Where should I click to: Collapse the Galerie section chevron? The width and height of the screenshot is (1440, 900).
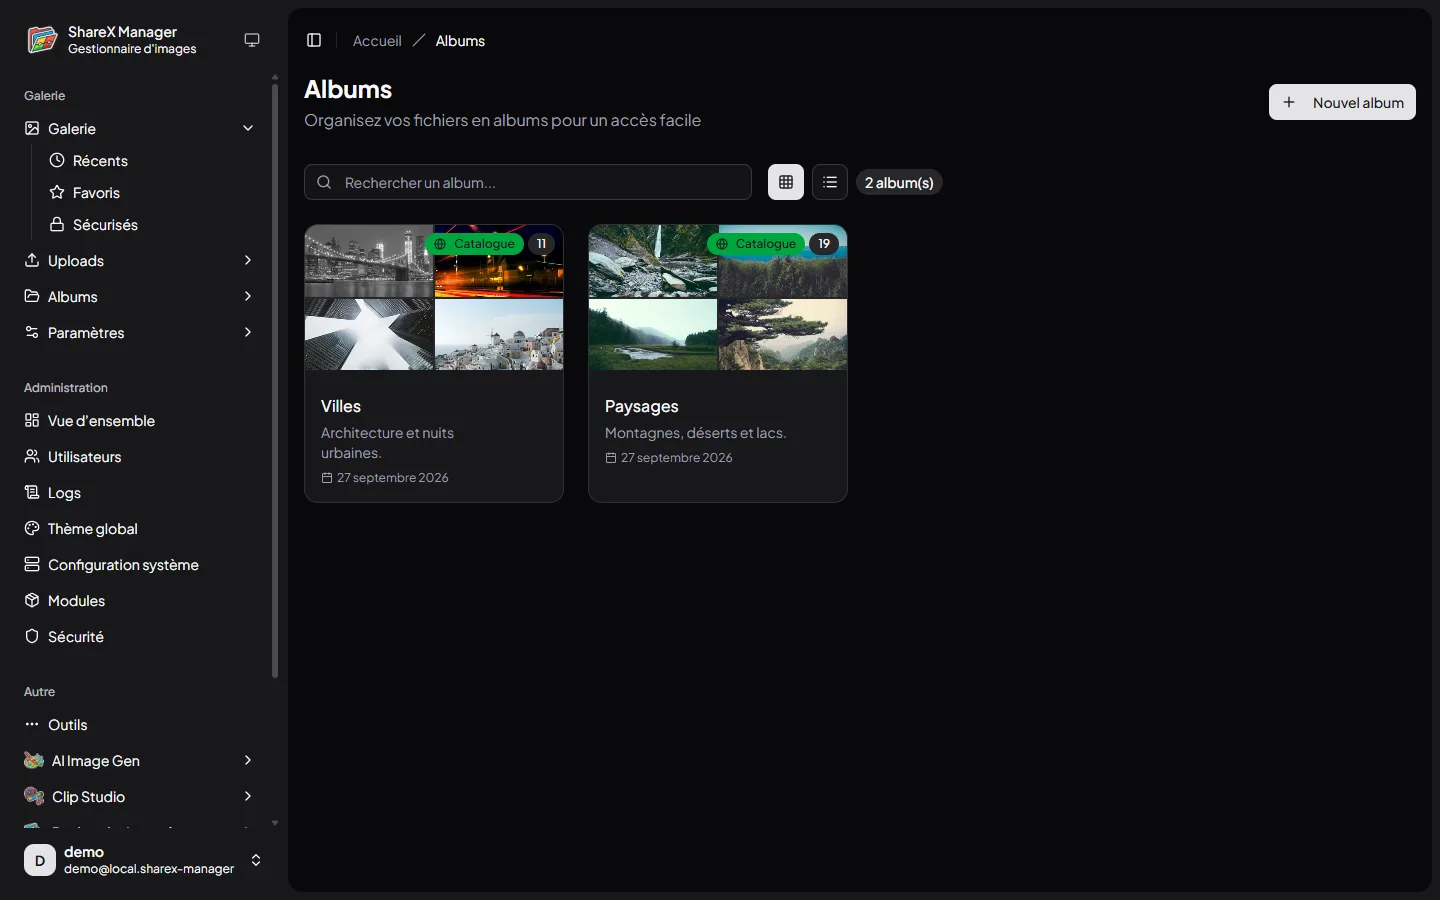click(248, 129)
